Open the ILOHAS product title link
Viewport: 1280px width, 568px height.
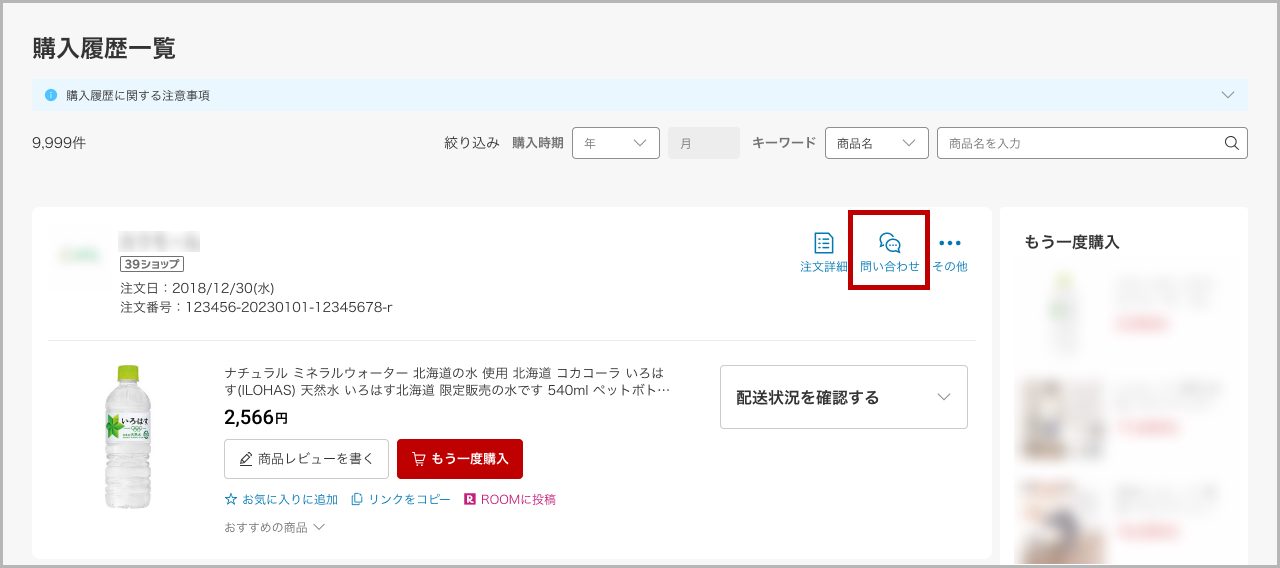447,381
